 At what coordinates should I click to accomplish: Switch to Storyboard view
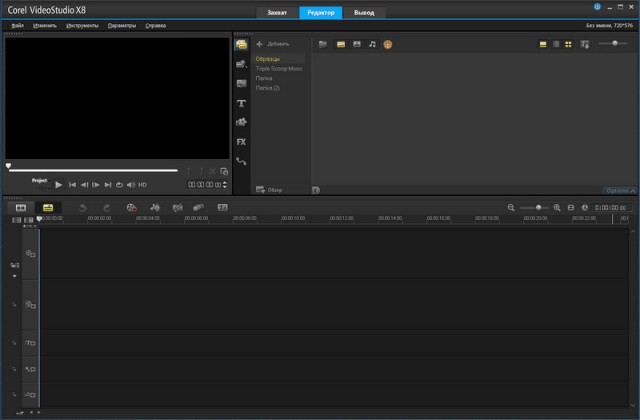[x=20, y=208]
